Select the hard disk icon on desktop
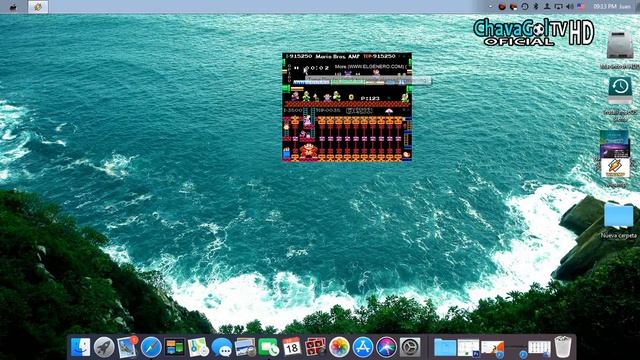Viewport: 640px width, 360px height. tap(620, 45)
